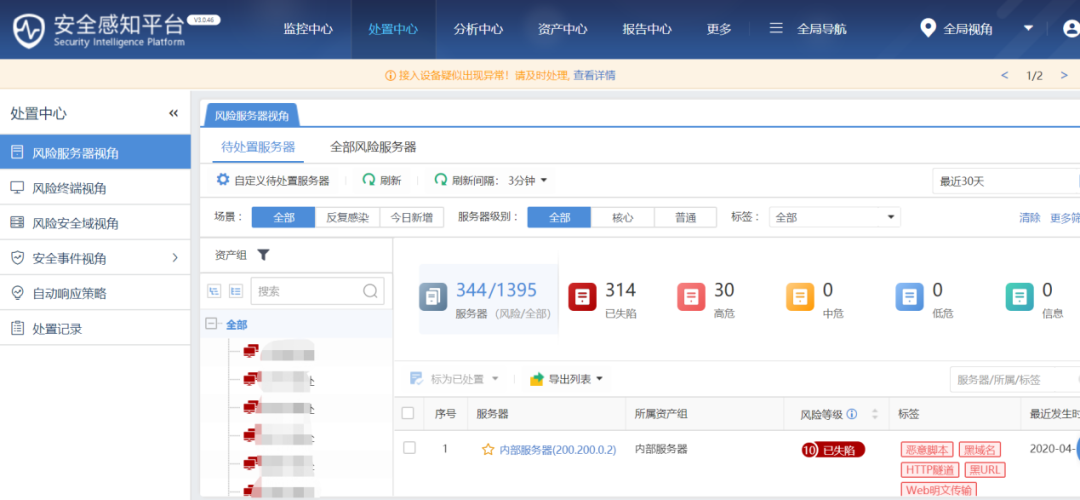
Task: Collapse the 全部 asset tree node
Action: coord(212,324)
